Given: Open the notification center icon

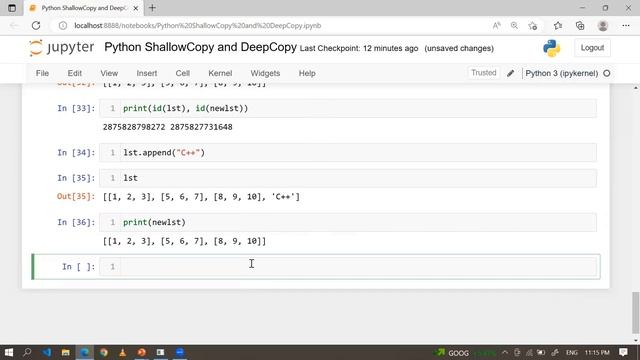Looking at the screenshot, I should pos(623,352).
